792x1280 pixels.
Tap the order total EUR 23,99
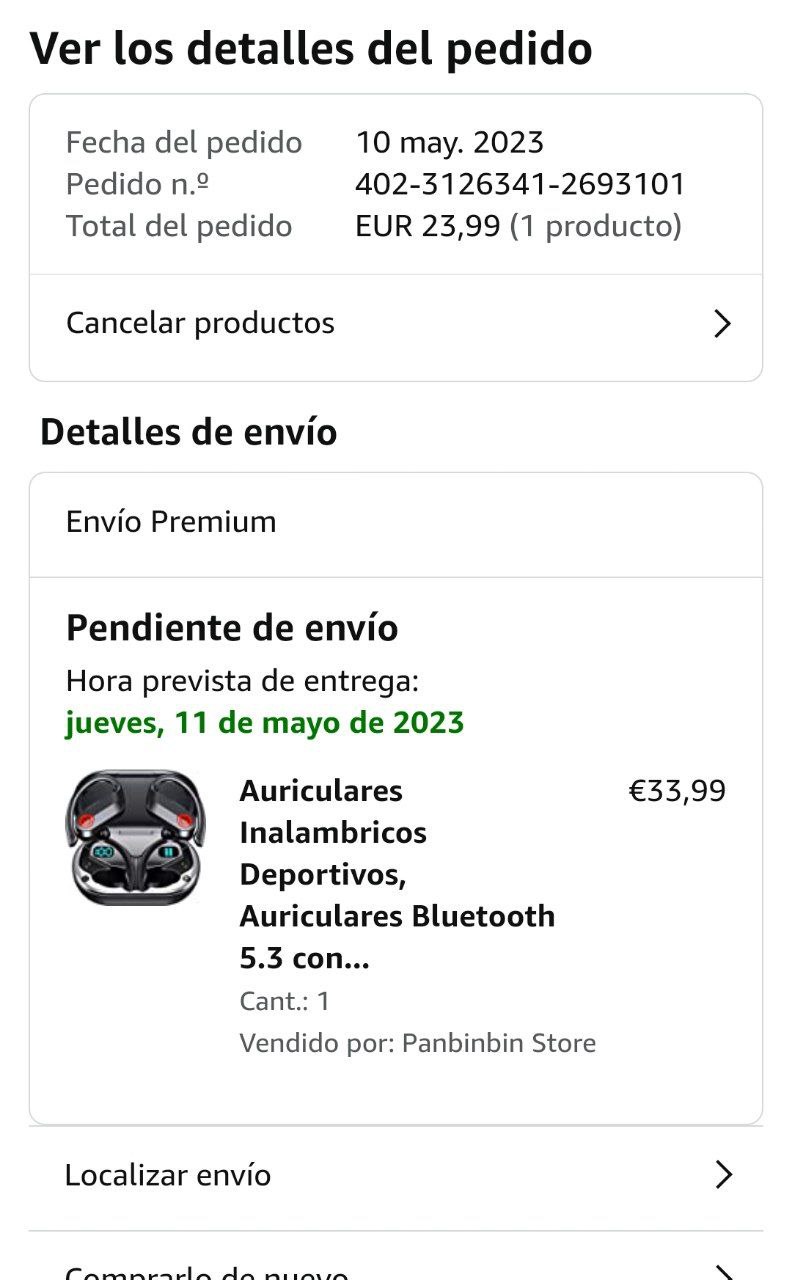(x=427, y=226)
